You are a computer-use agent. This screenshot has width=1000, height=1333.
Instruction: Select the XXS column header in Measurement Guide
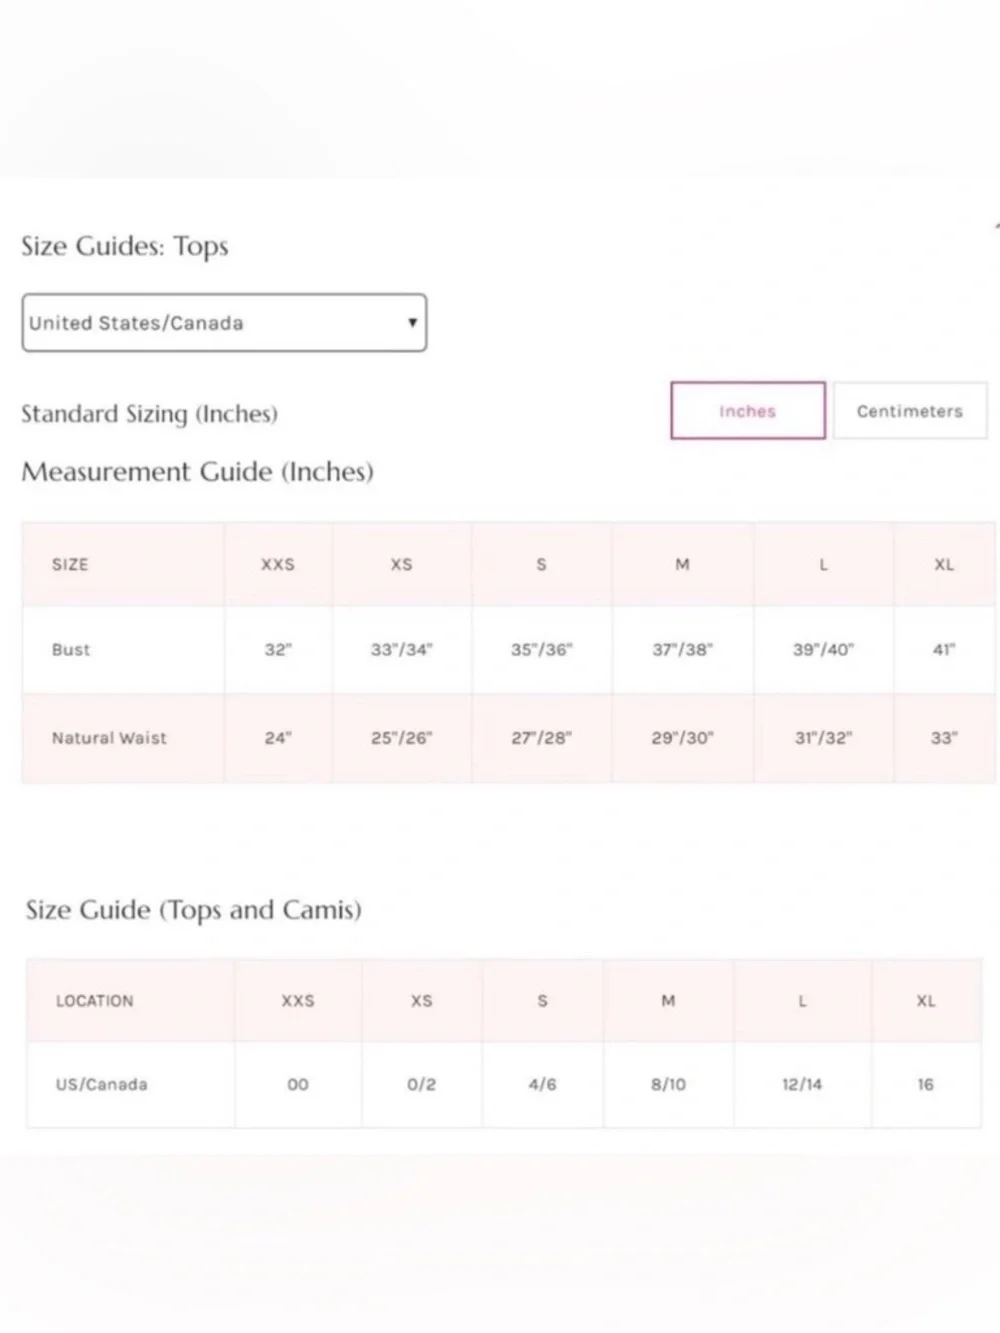278,565
